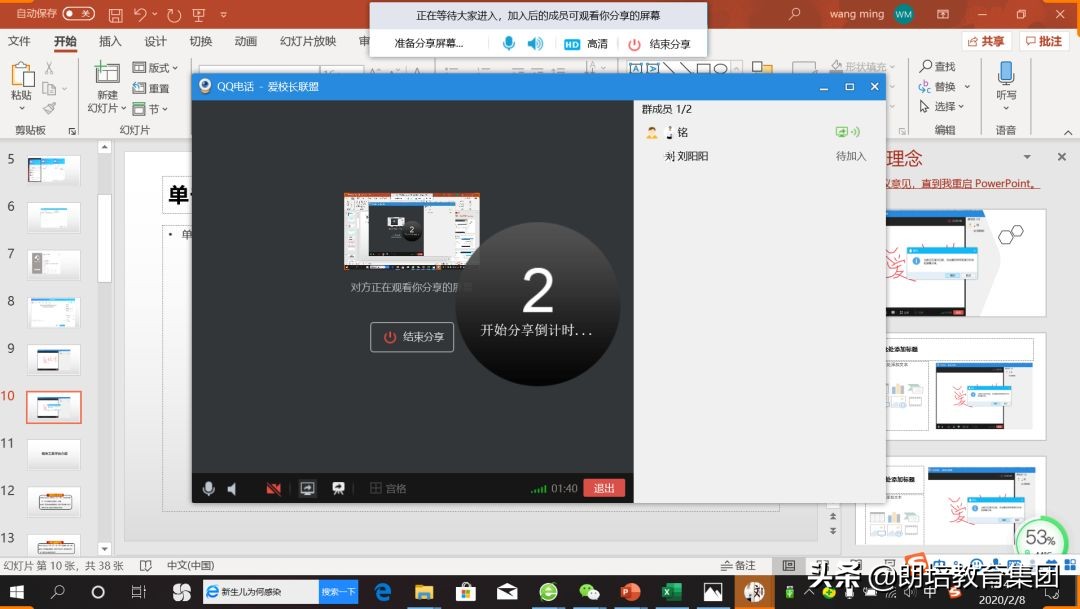Select the speaker icon in call controls
This screenshot has width=1080, height=609.
click(232, 488)
